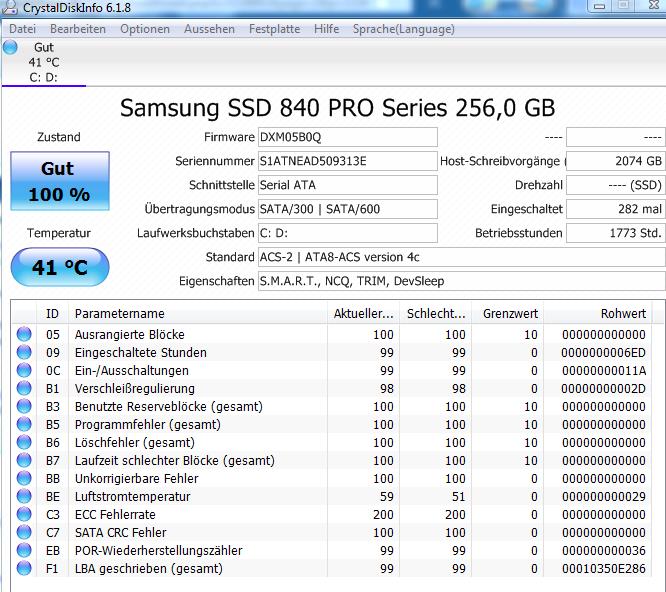This screenshot has height=592, width=666.
Task: Open the Bearbeiten menu
Action: 78,29
